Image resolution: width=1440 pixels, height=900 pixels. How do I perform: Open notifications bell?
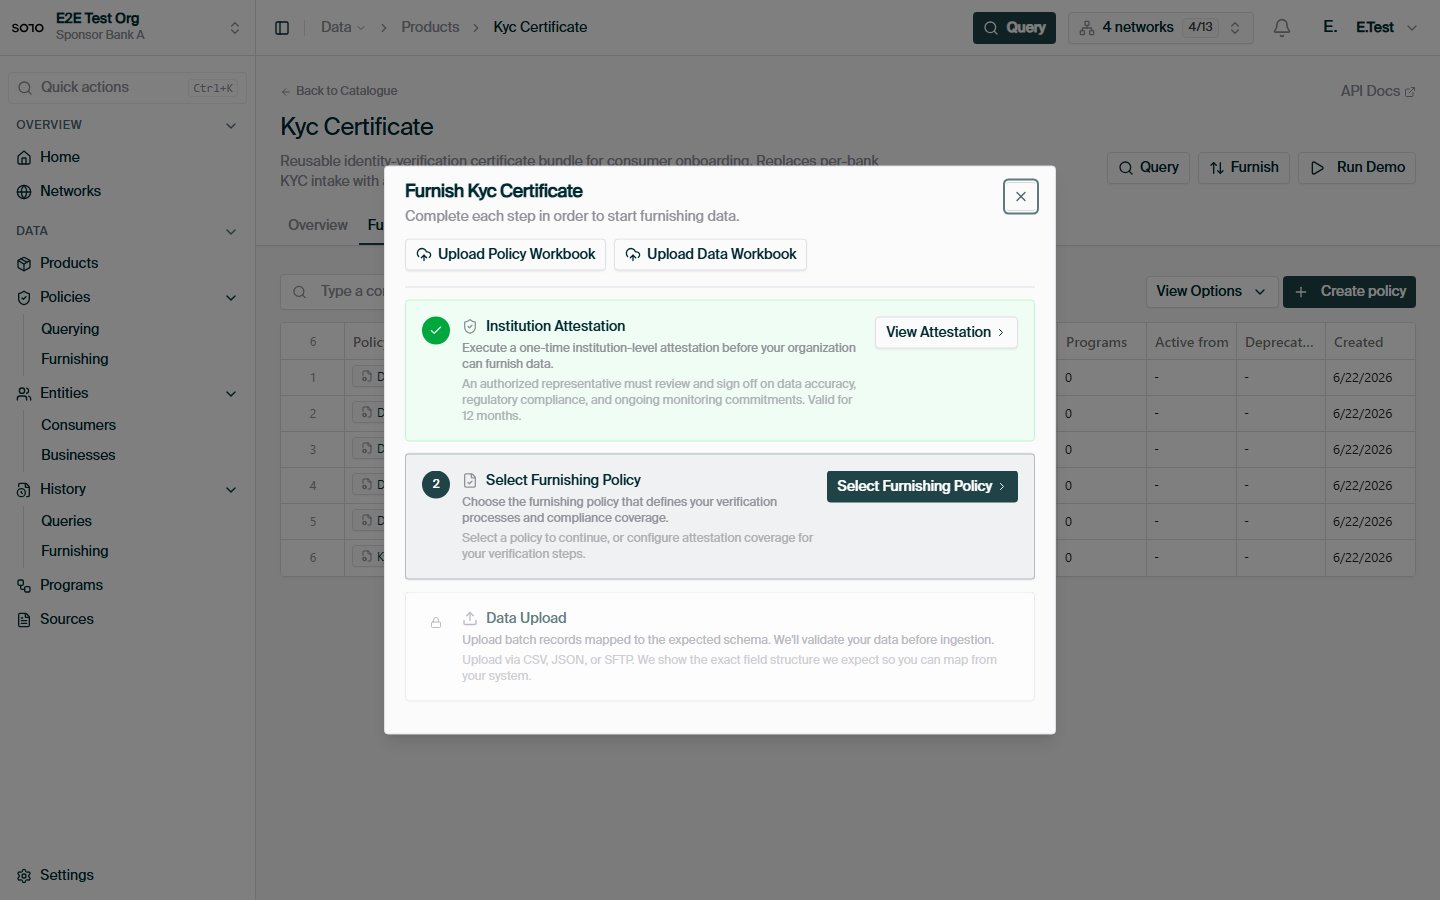tap(1282, 28)
